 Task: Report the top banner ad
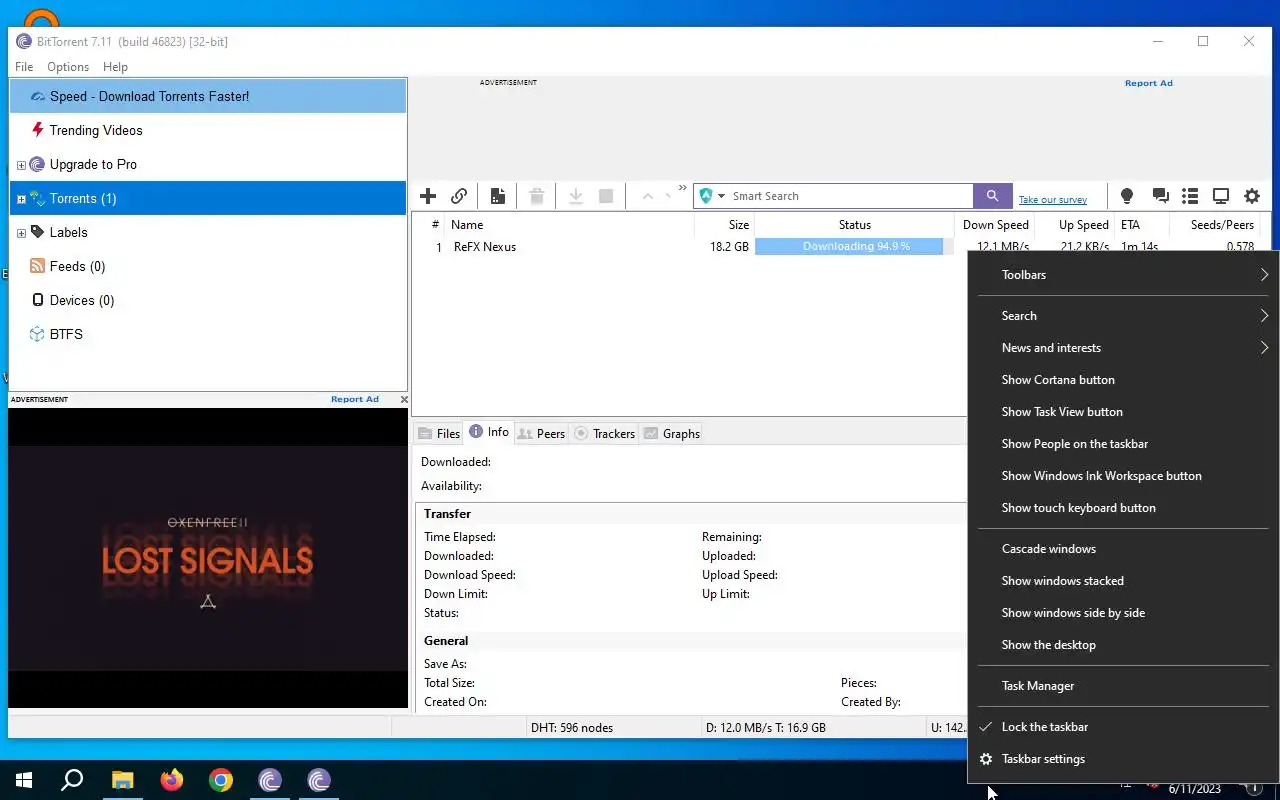point(1148,83)
